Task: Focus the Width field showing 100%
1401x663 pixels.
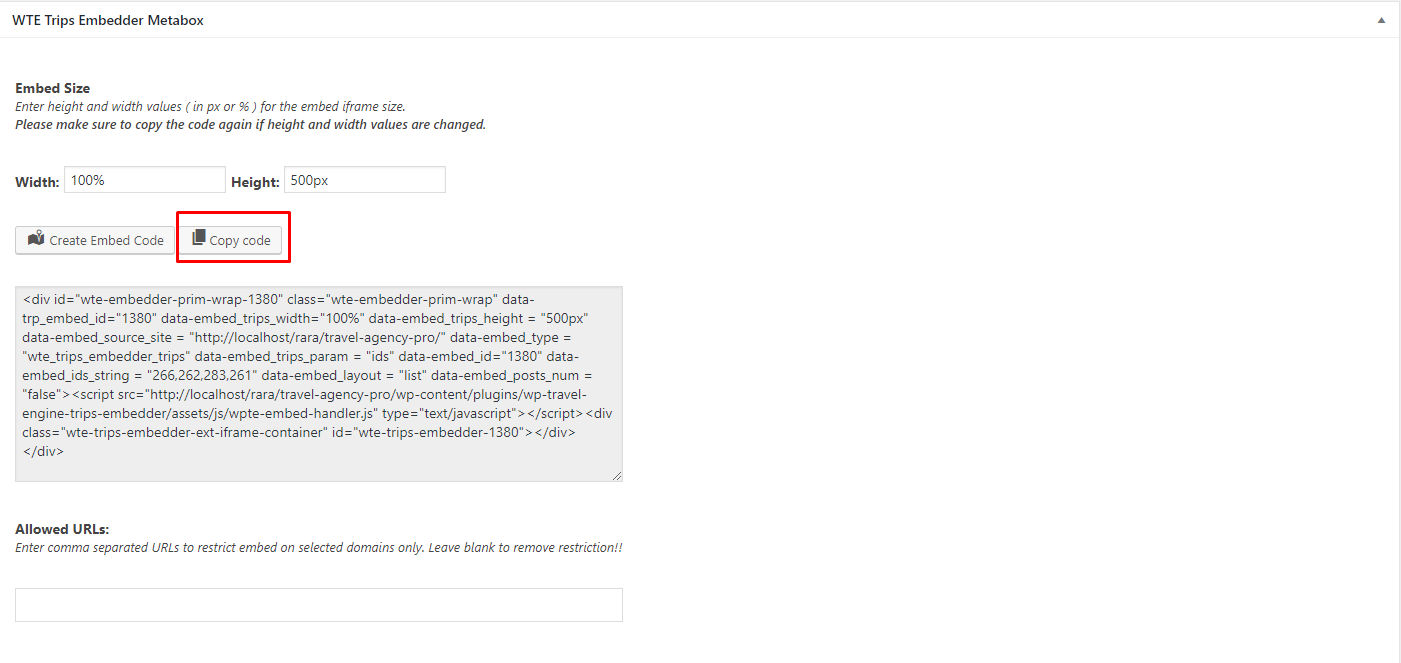Action: 145,180
